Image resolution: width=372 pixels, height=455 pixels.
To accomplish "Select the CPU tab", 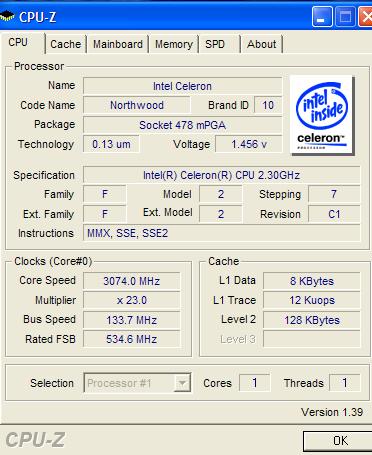I will click(x=22, y=43).
